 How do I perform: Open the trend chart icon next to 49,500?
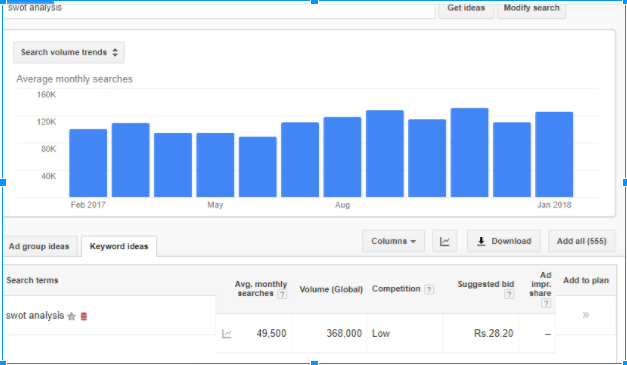pyautogui.click(x=226, y=333)
